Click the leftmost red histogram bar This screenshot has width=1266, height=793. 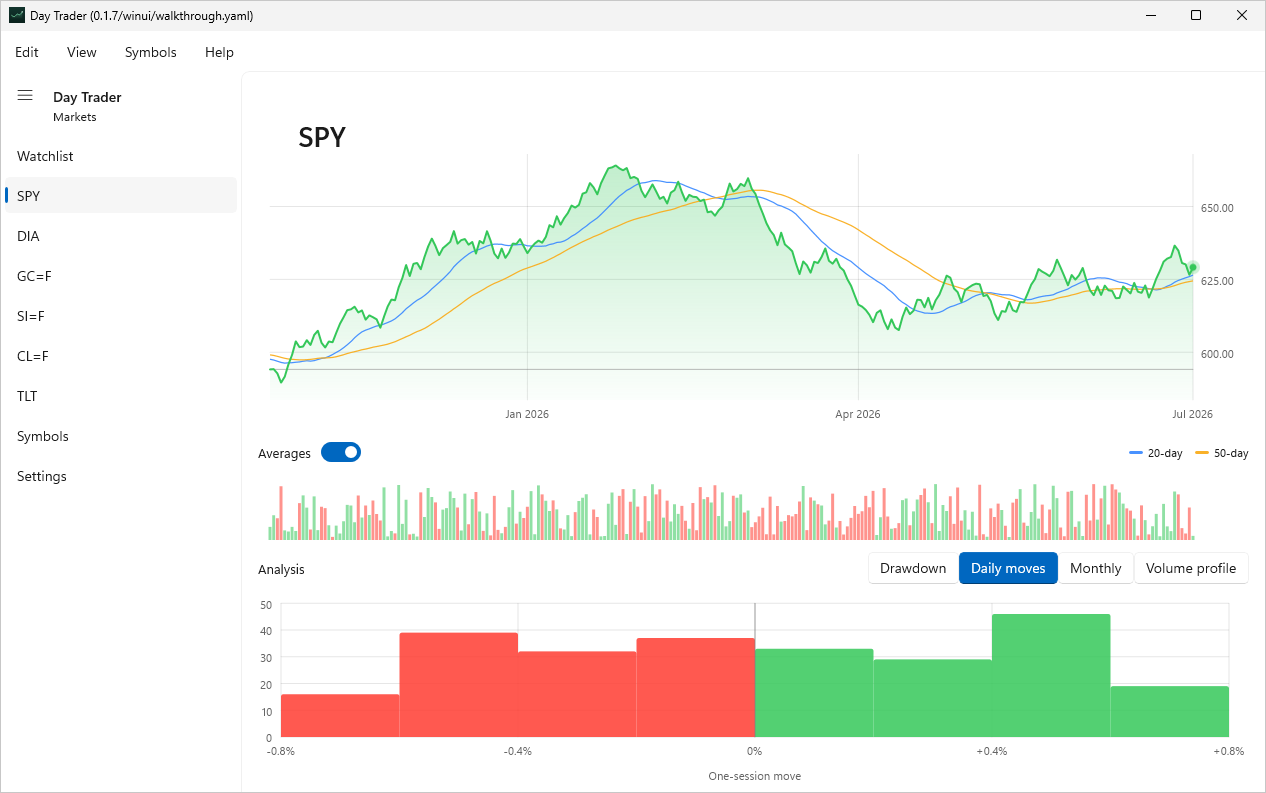point(340,716)
